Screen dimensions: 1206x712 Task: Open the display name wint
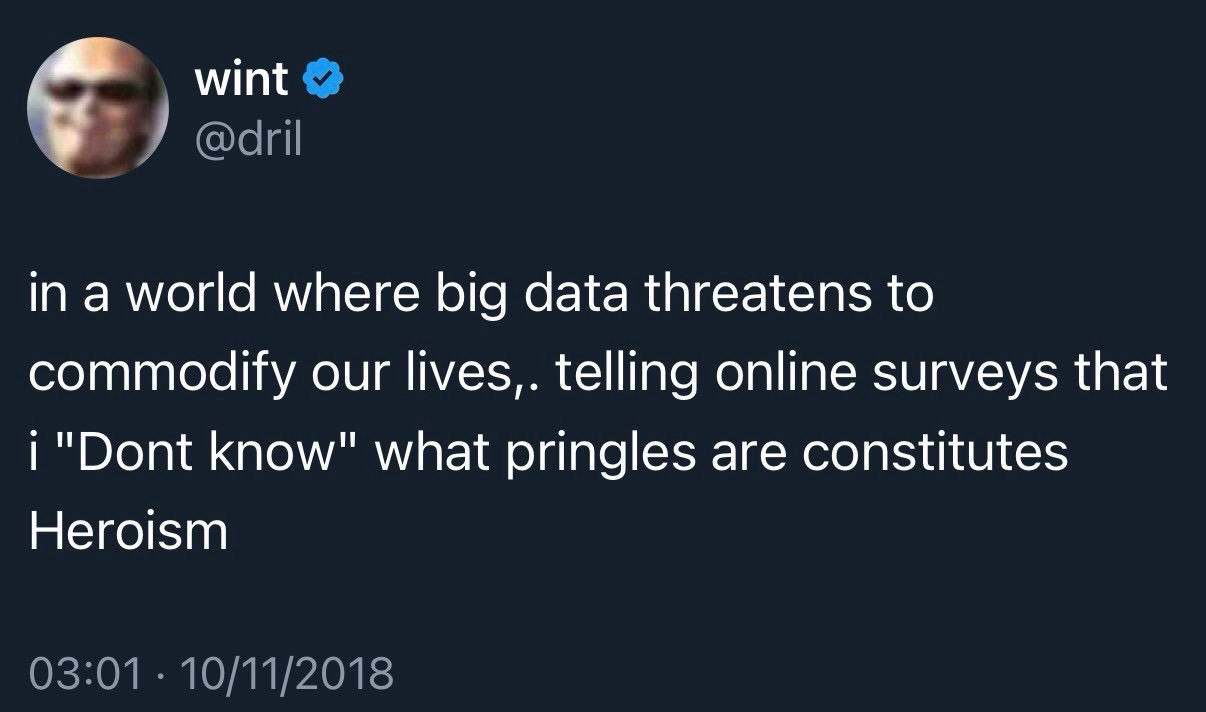[242, 79]
